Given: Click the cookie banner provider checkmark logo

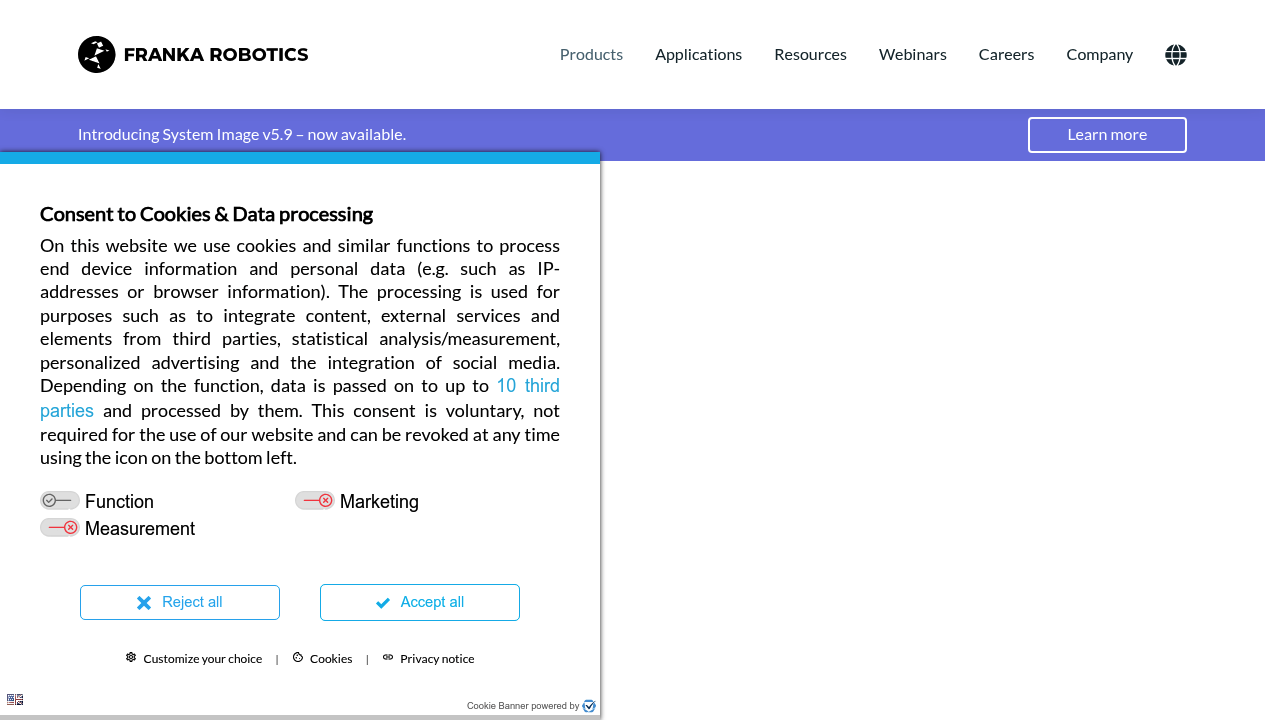Looking at the screenshot, I should tap(589, 706).
